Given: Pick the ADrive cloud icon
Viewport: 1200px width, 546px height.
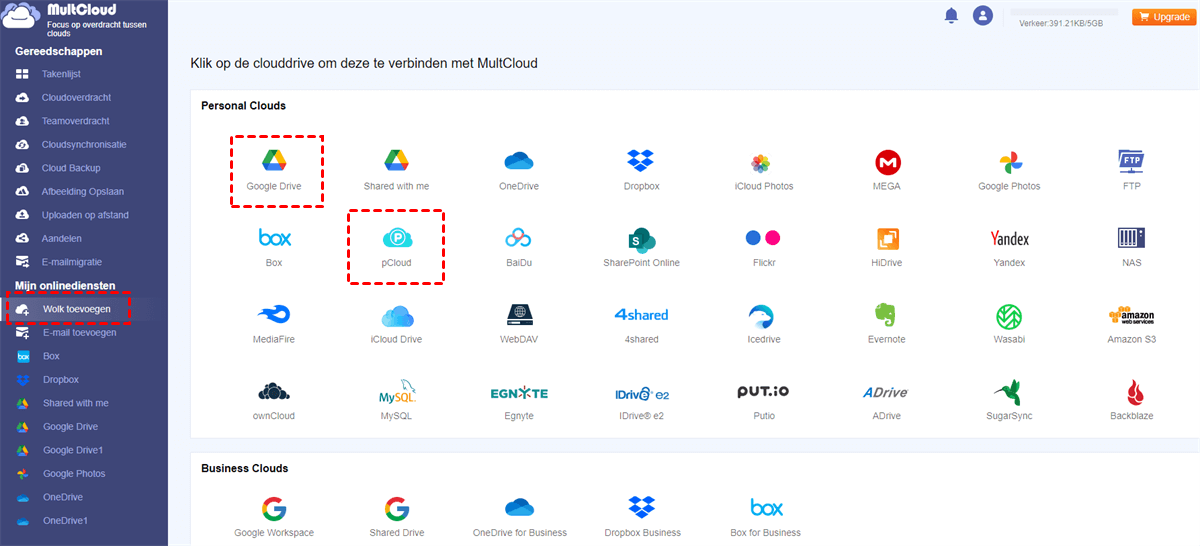Looking at the screenshot, I should point(887,393).
